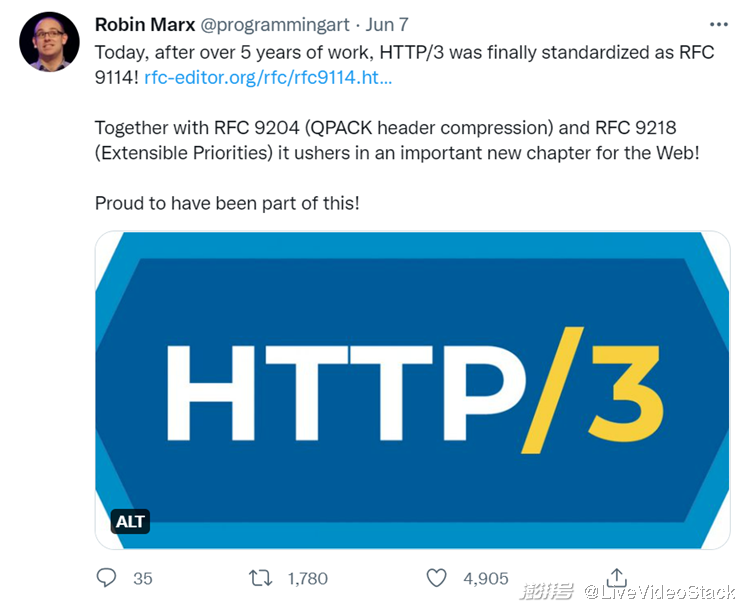This screenshot has height=607, width=745.
Task: Click the 1,780 retweets count
Action: pos(307,578)
